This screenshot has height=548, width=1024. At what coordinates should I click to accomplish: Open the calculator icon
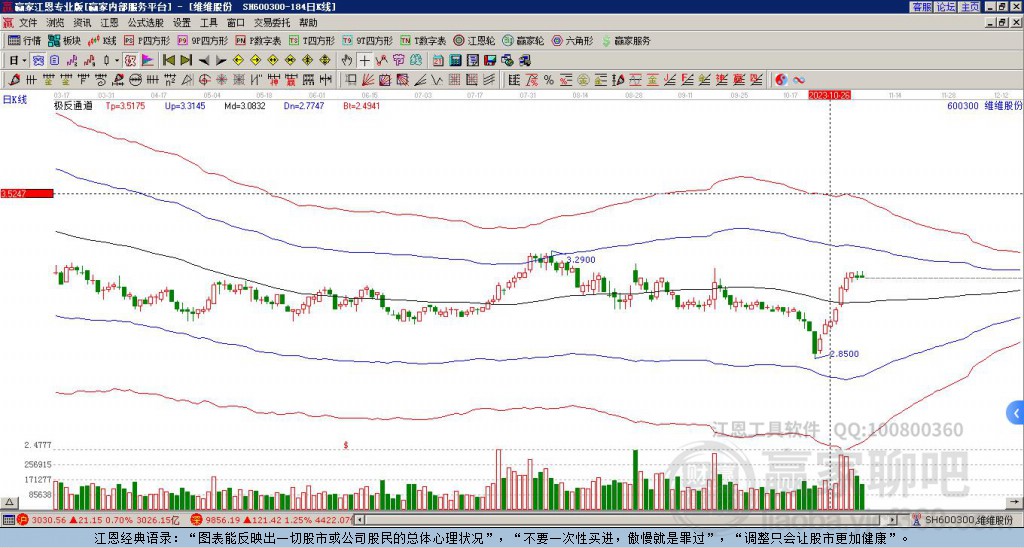(455, 60)
